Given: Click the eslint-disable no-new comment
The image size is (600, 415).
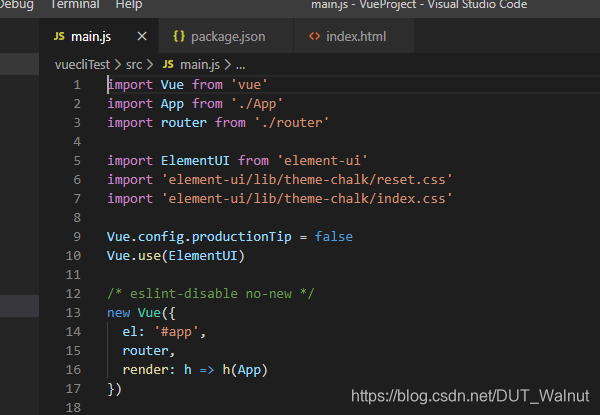Looking at the screenshot, I should [210, 294].
